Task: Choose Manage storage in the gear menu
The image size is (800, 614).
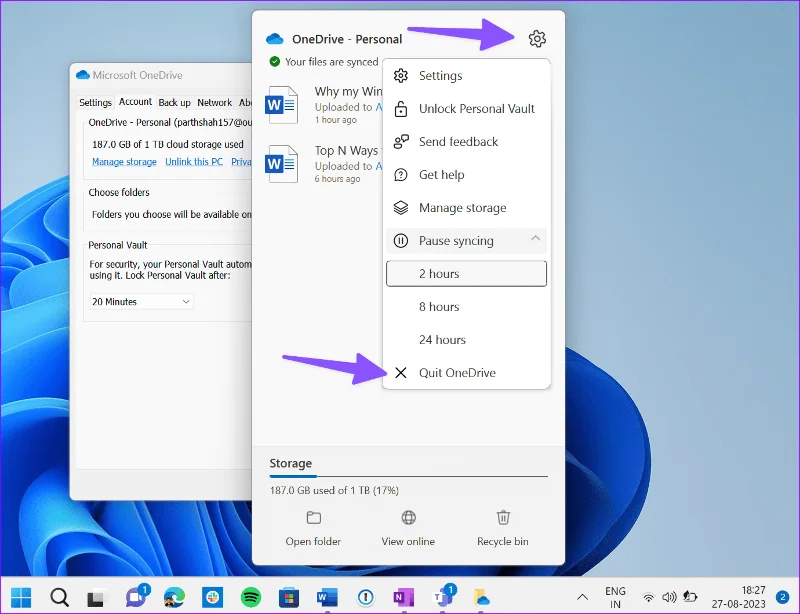Action: point(466,208)
